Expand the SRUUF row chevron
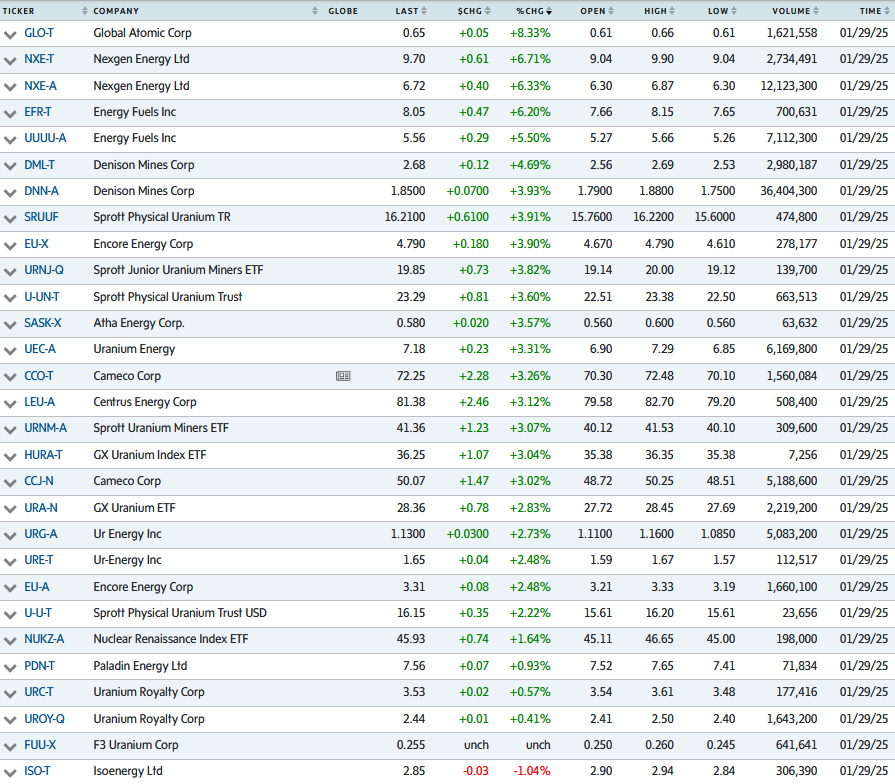The width and height of the screenshot is (895, 784). pyautogui.click(x=10, y=219)
